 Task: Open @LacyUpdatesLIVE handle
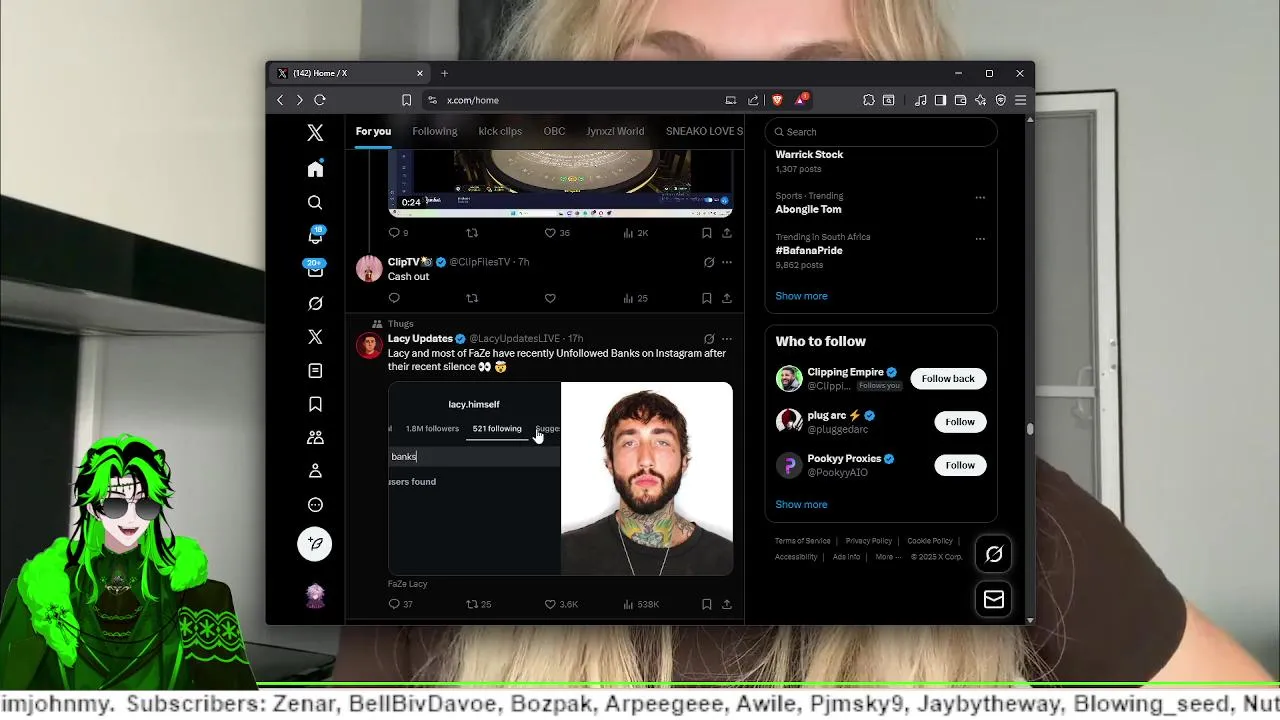click(514, 339)
